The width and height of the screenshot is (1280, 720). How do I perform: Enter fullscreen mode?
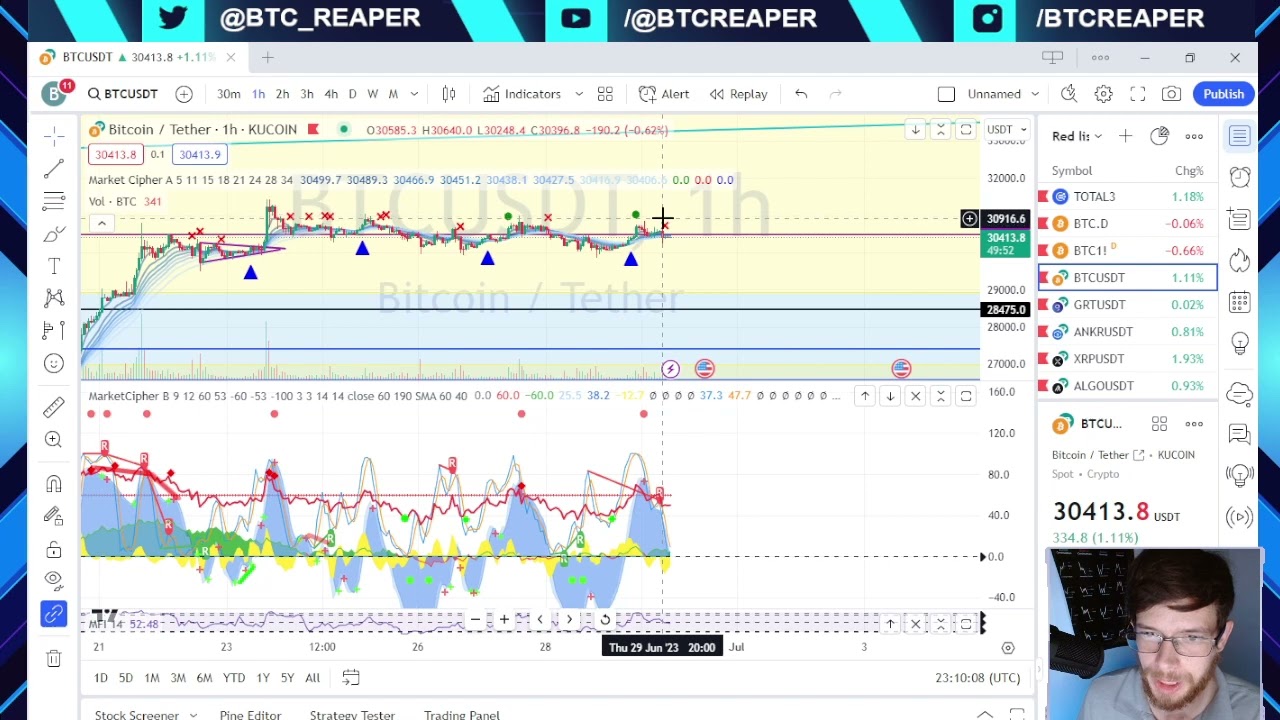coord(1137,94)
